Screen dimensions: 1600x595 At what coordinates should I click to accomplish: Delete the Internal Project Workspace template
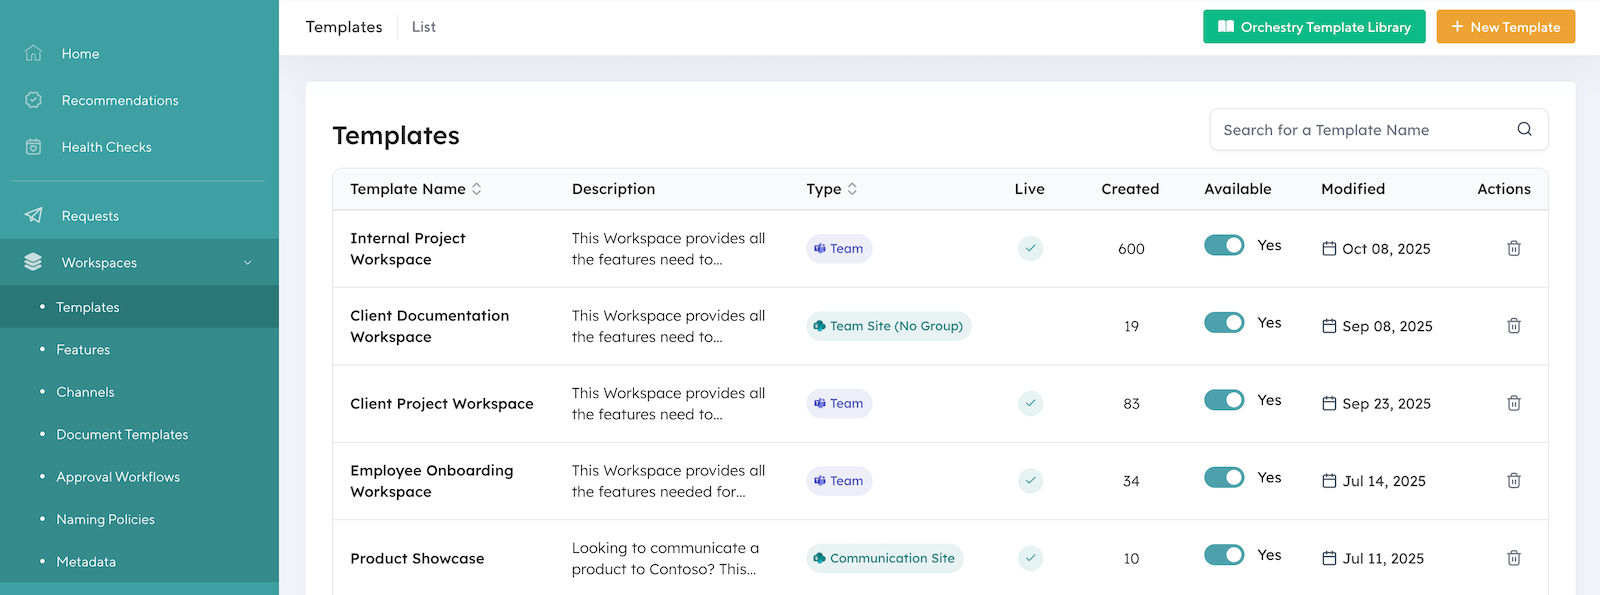click(x=1513, y=248)
